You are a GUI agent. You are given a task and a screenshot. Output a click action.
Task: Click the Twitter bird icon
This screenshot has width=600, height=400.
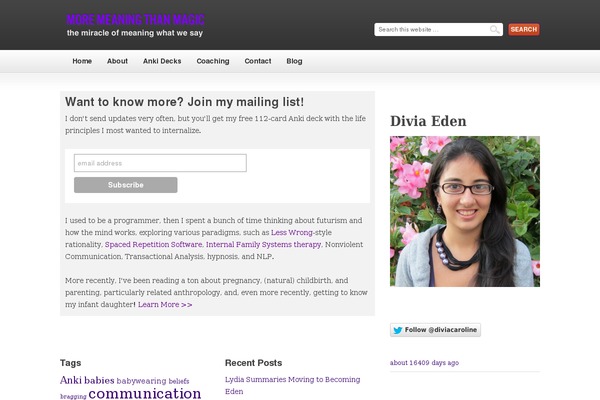(398, 330)
